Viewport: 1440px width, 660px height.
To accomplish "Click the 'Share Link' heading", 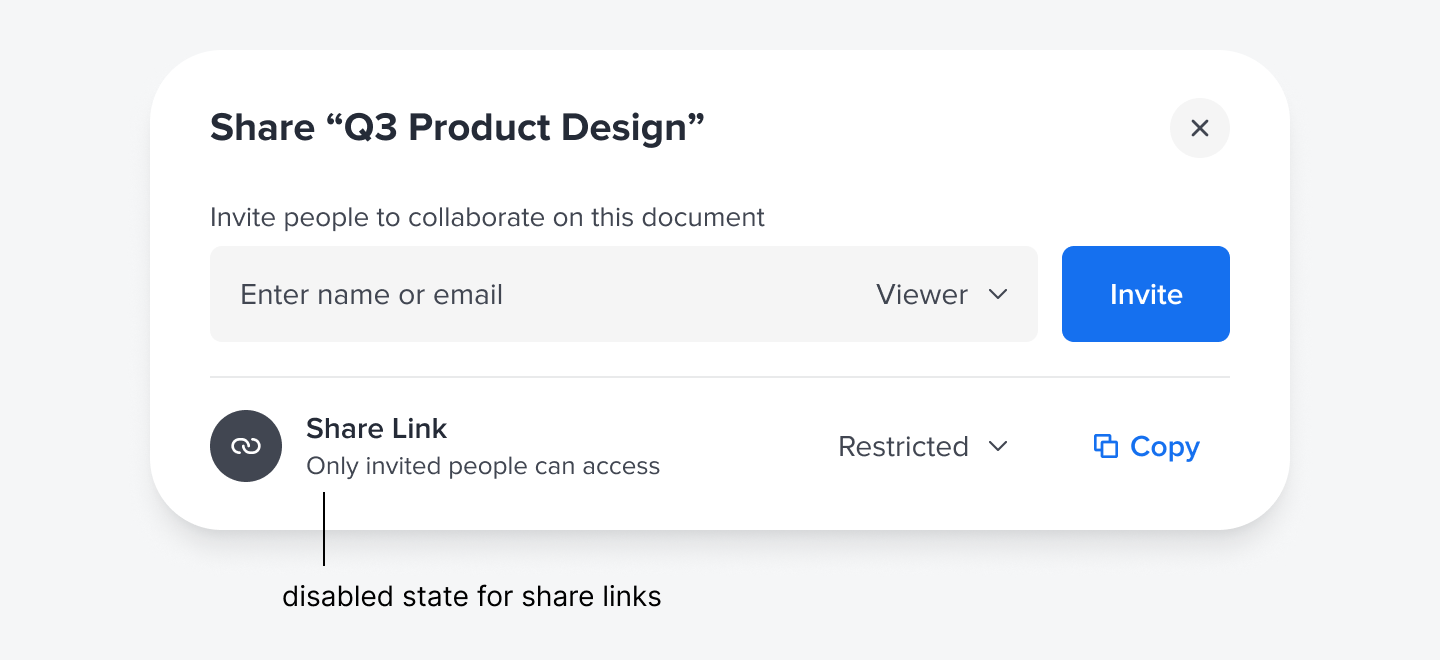I will [376, 428].
